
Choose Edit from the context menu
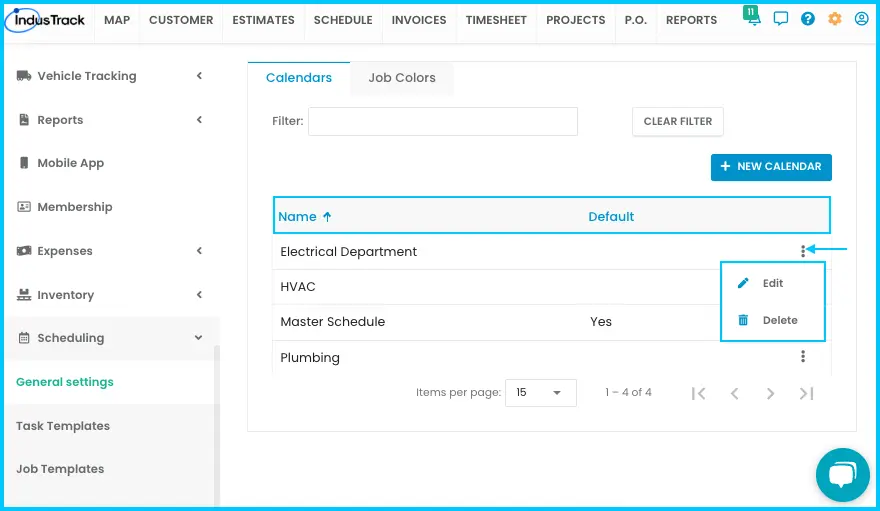773,283
